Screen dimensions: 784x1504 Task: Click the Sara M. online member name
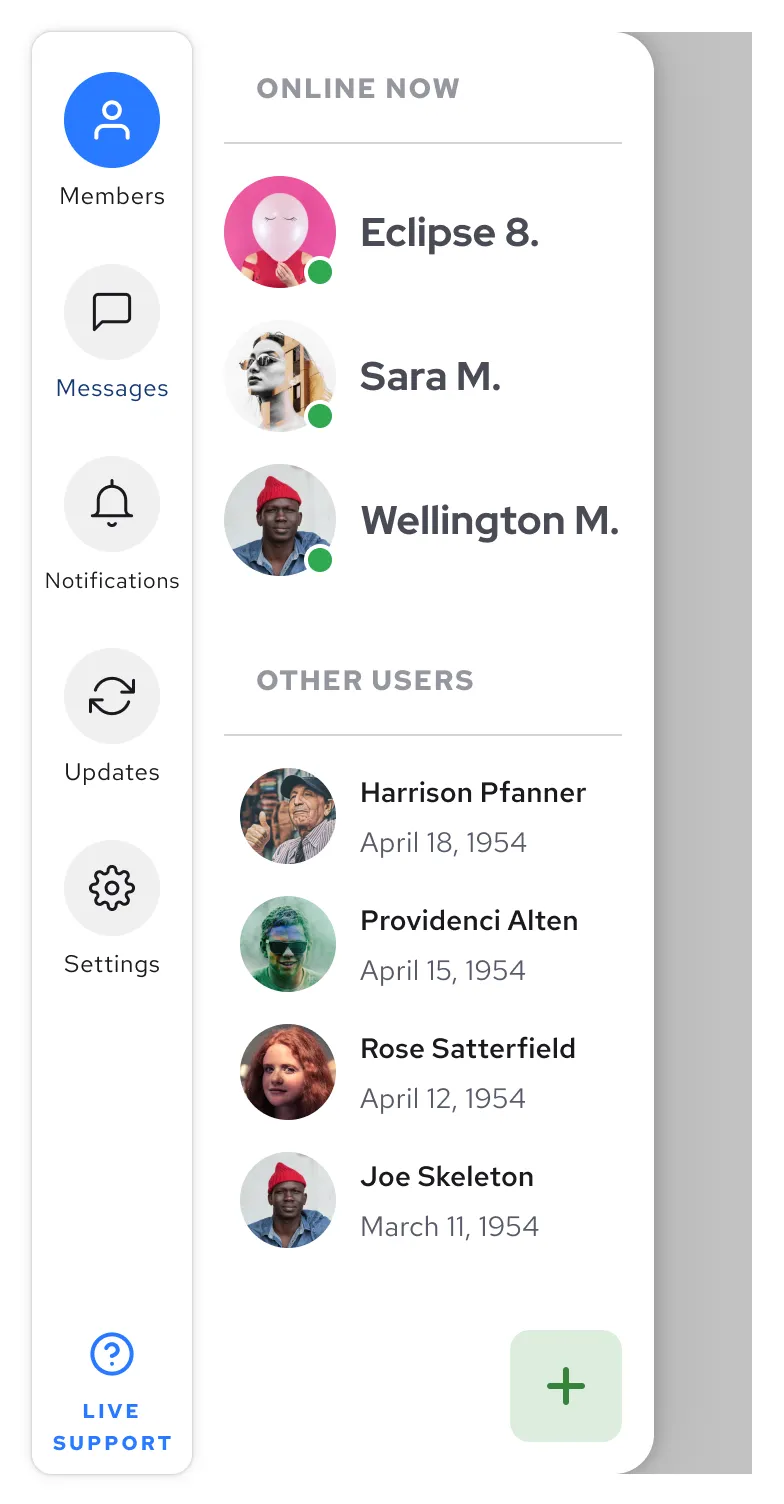(430, 376)
